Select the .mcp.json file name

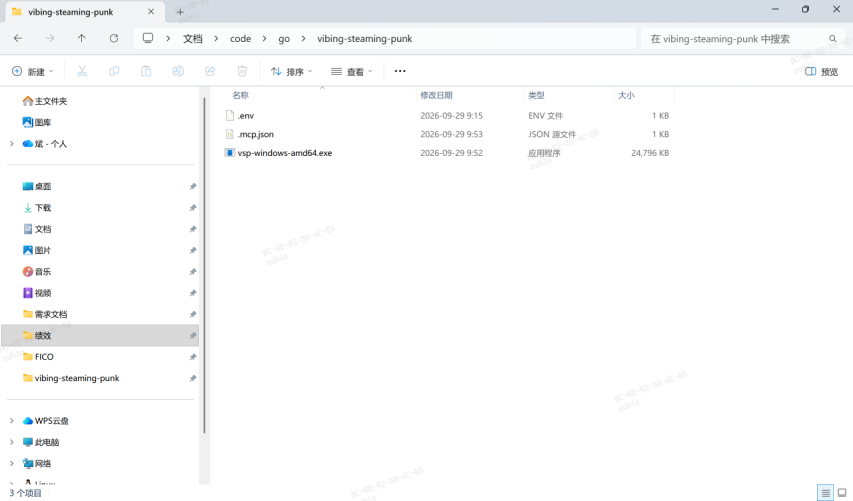[256, 134]
